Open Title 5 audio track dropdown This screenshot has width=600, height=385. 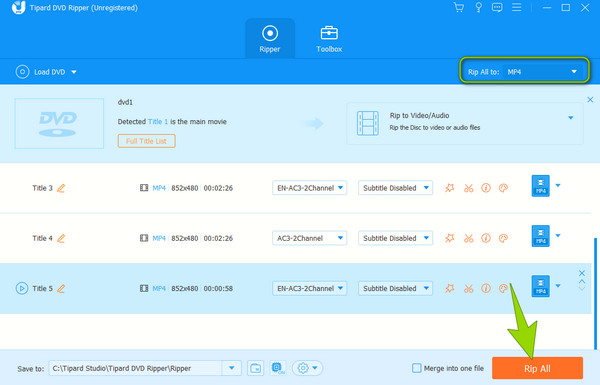(x=310, y=288)
